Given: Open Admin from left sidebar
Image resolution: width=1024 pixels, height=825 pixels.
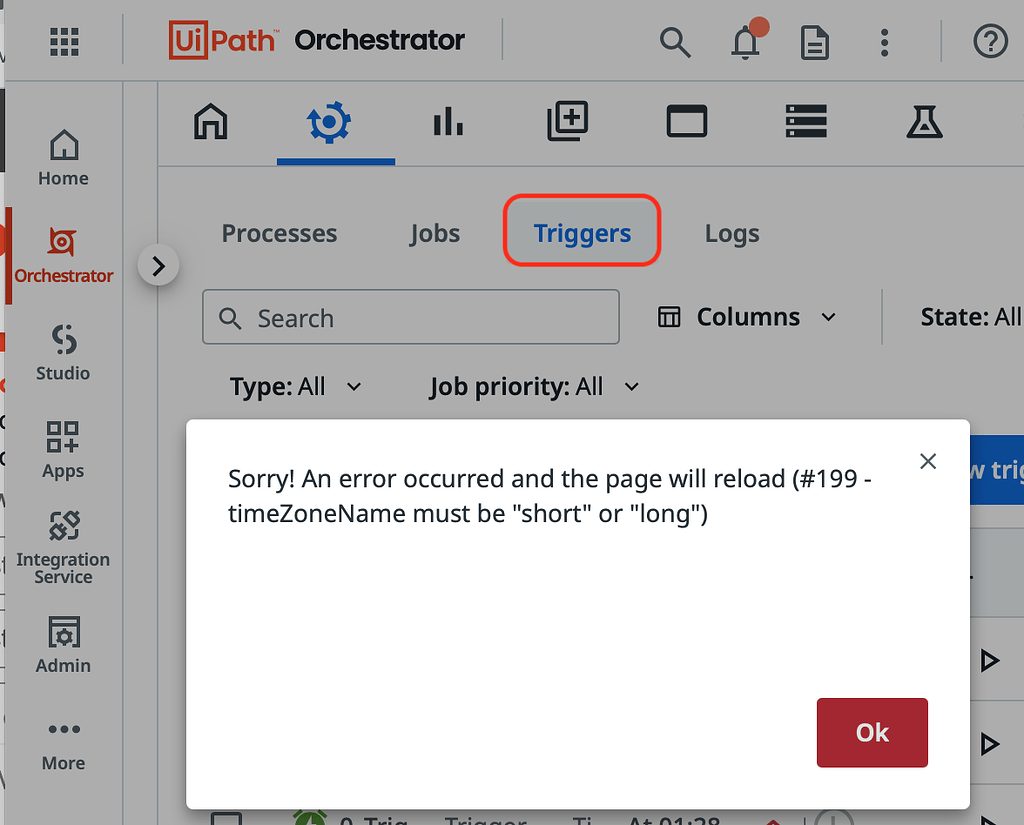Looking at the screenshot, I should pyautogui.click(x=63, y=645).
